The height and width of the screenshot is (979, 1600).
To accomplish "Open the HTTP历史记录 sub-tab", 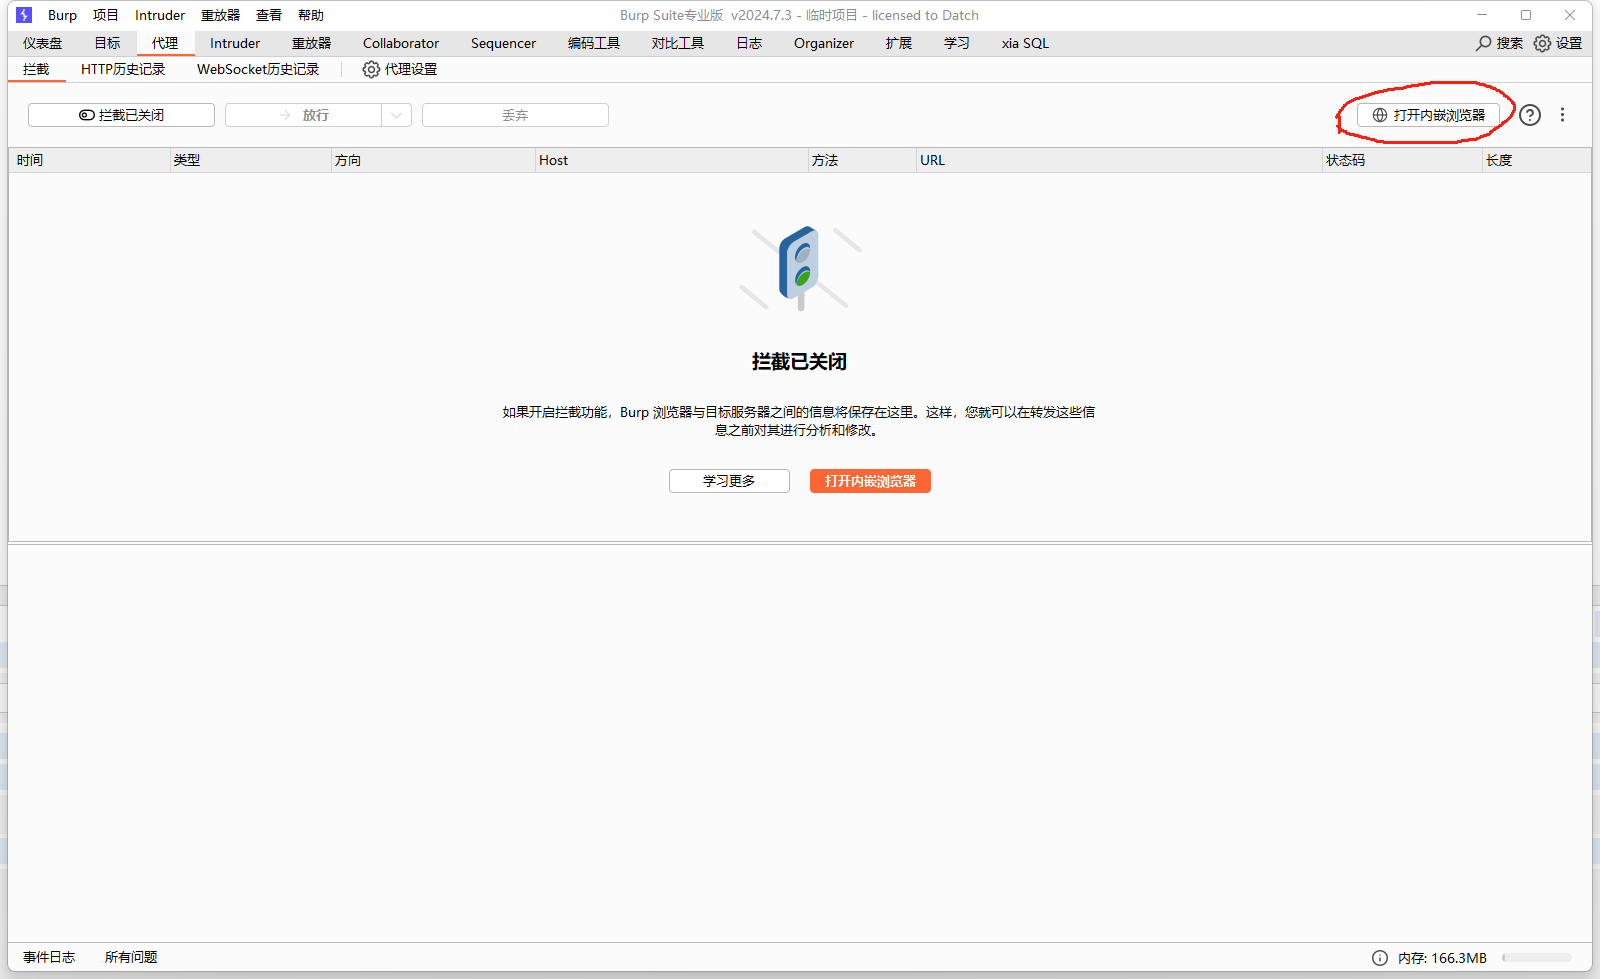I will (x=123, y=69).
